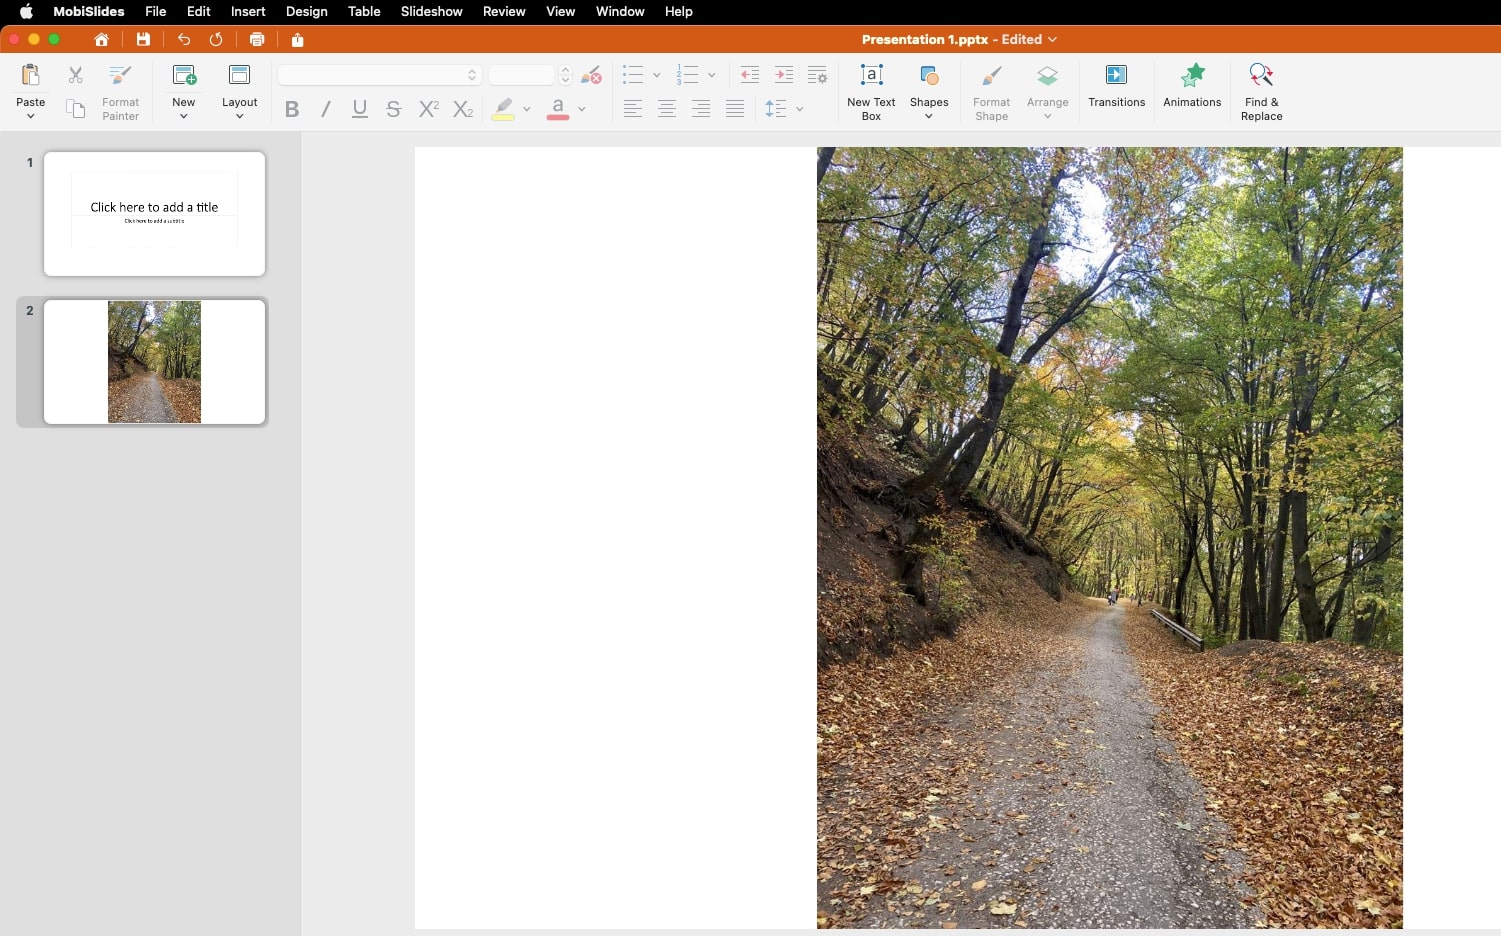
Task: Enable strikethrough formatting
Action: 393,110
